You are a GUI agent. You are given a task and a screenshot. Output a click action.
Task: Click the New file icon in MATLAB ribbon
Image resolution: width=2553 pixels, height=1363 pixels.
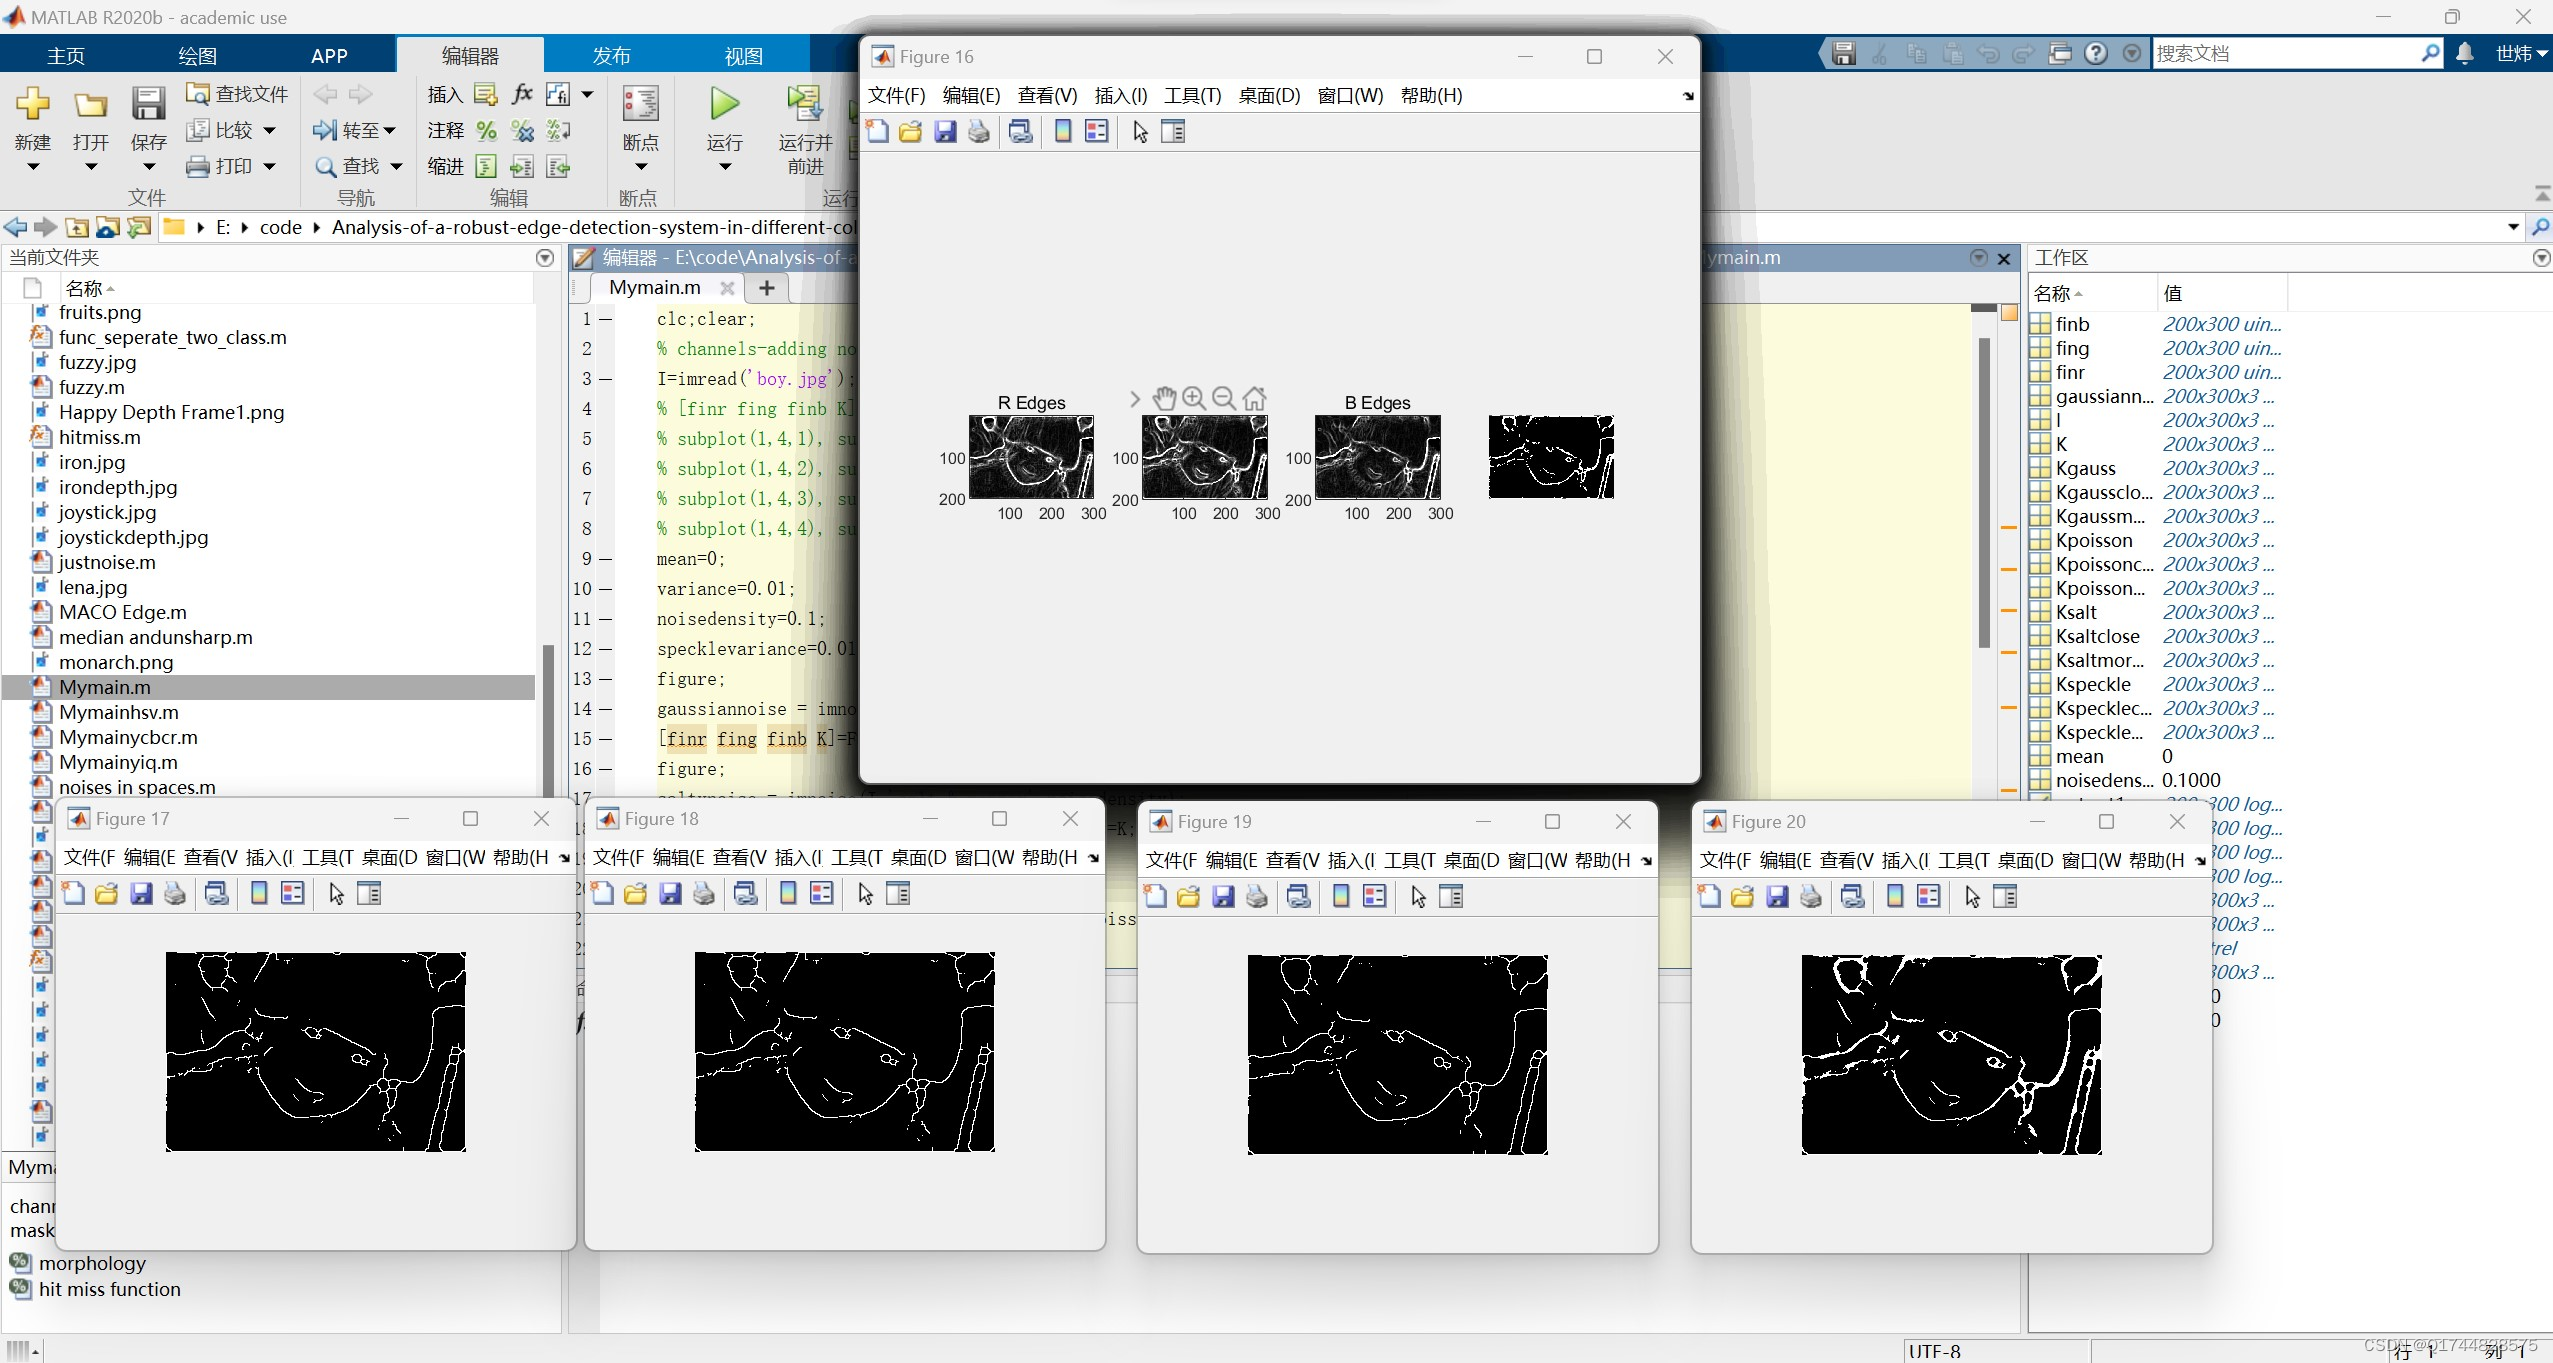point(32,104)
